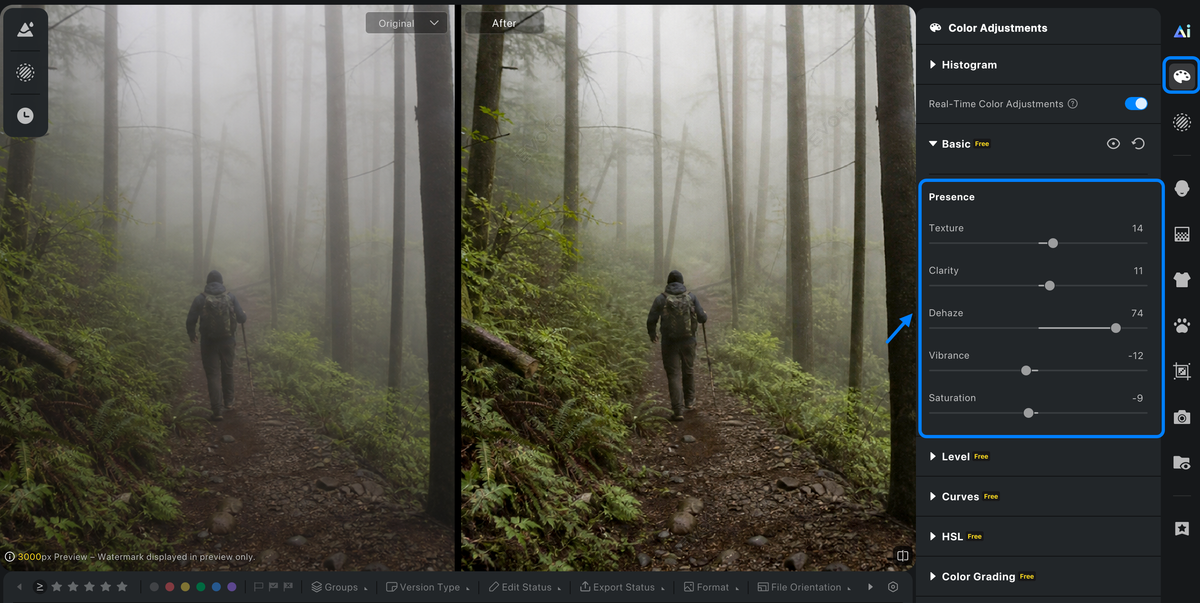Open the pet paw print icon
The height and width of the screenshot is (603, 1200).
pyautogui.click(x=1181, y=326)
